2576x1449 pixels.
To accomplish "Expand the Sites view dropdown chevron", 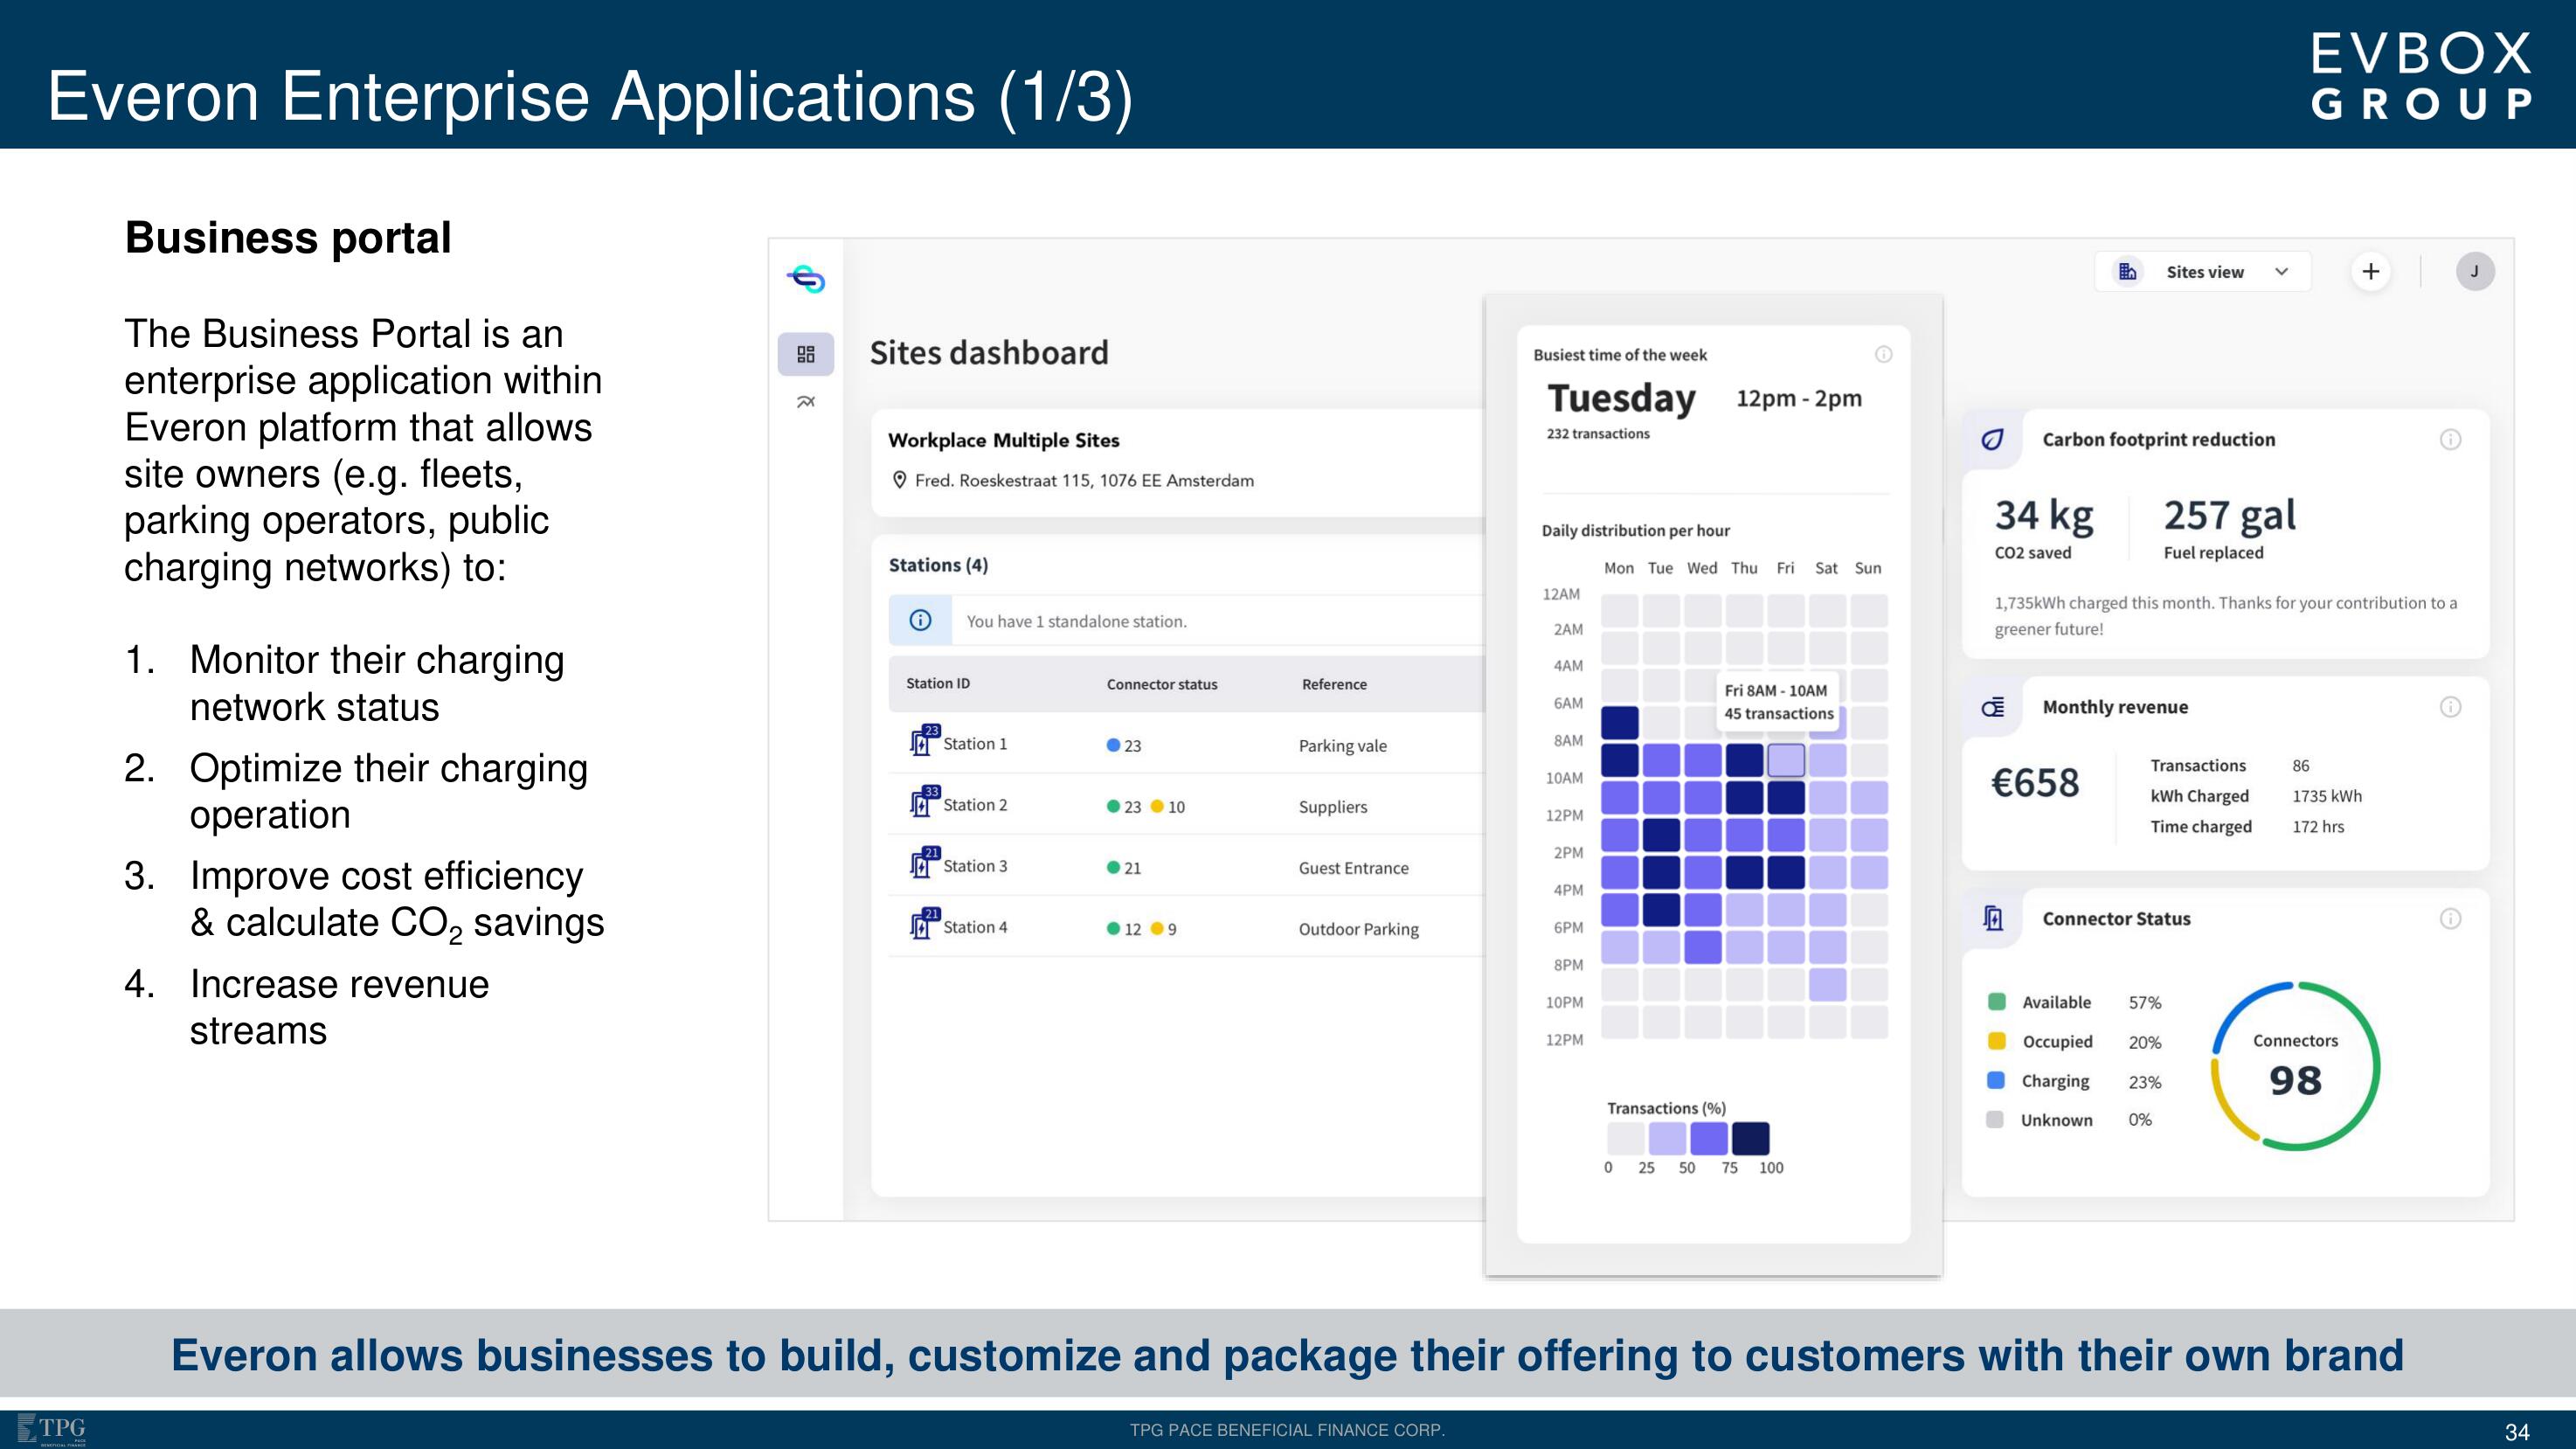I will [x=2281, y=271].
